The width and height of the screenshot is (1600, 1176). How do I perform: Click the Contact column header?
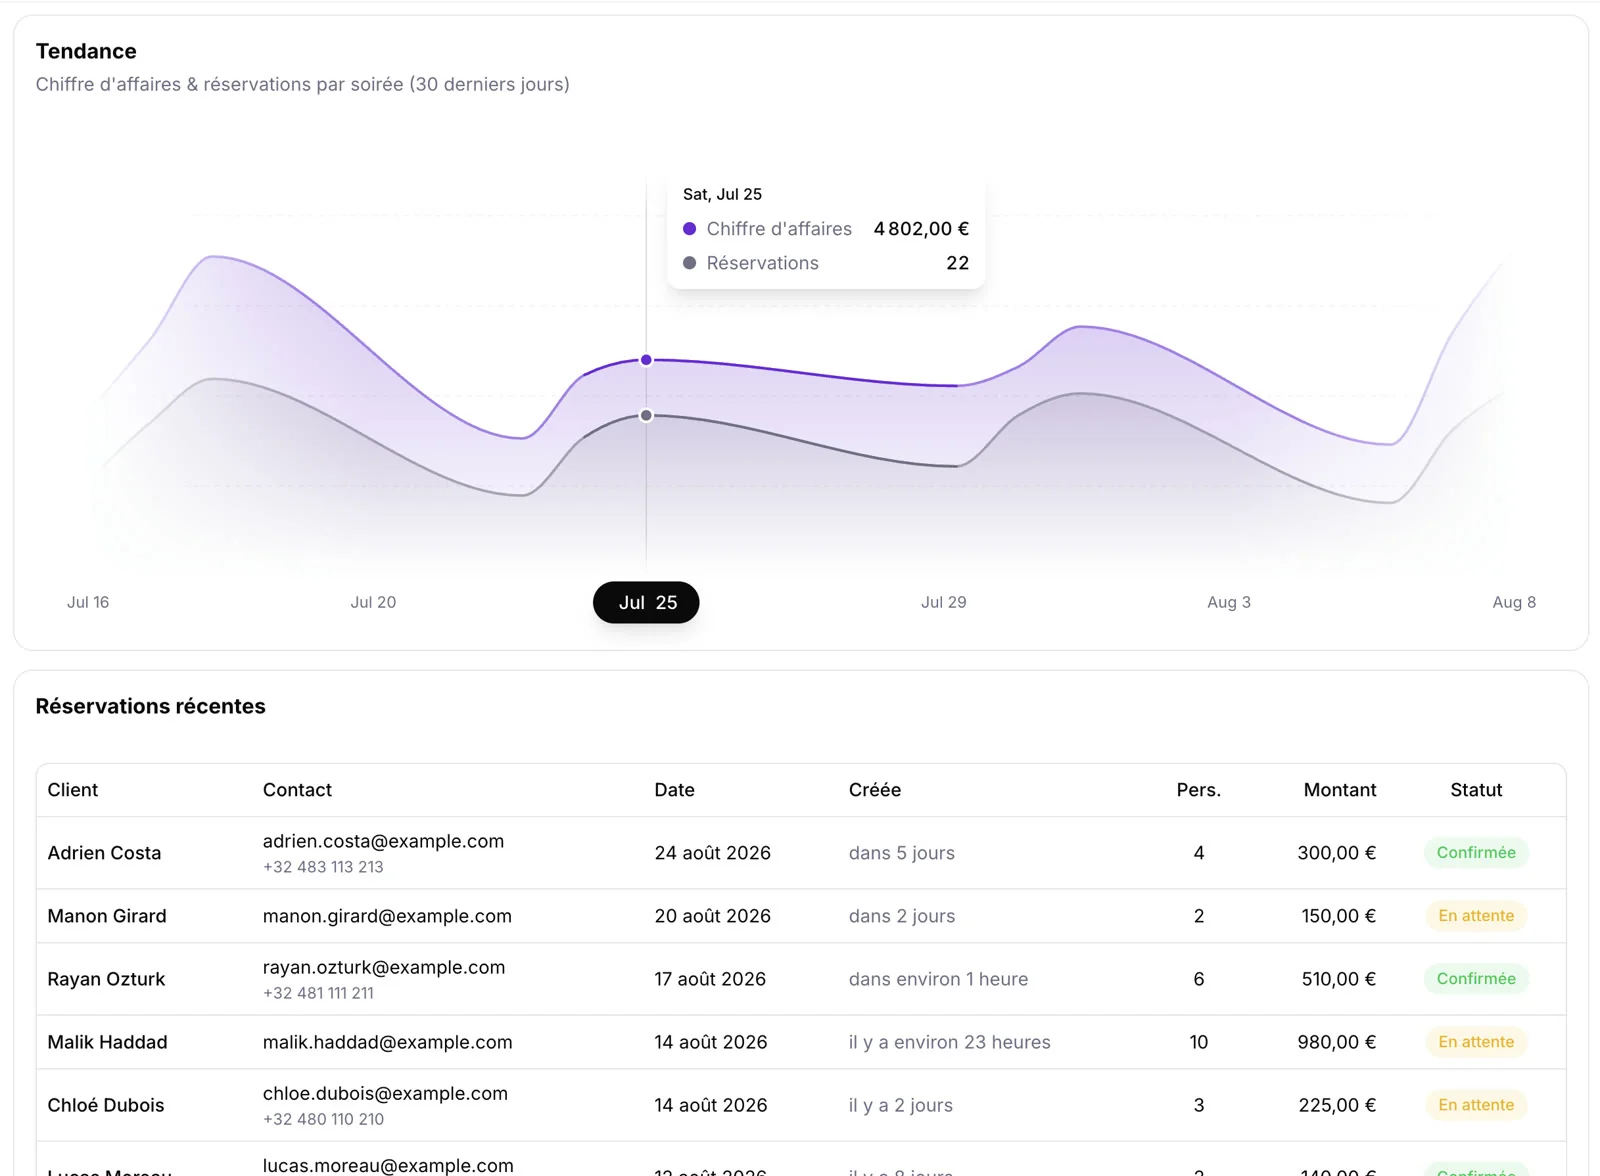[297, 790]
